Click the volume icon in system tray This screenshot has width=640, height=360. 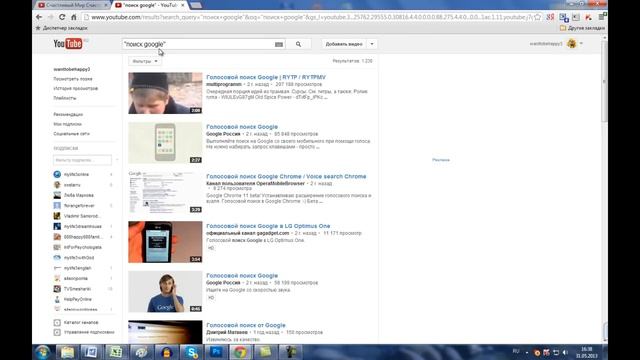[x=565, y=352]
